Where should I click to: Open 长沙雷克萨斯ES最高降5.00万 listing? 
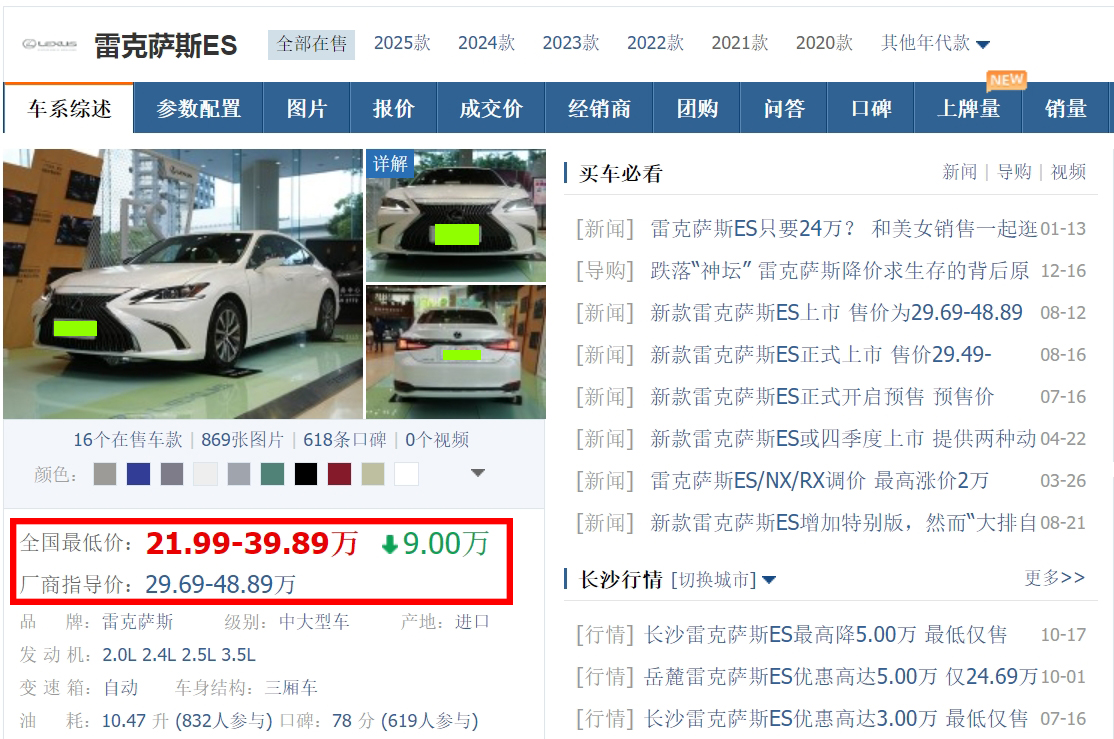(826, 635)
